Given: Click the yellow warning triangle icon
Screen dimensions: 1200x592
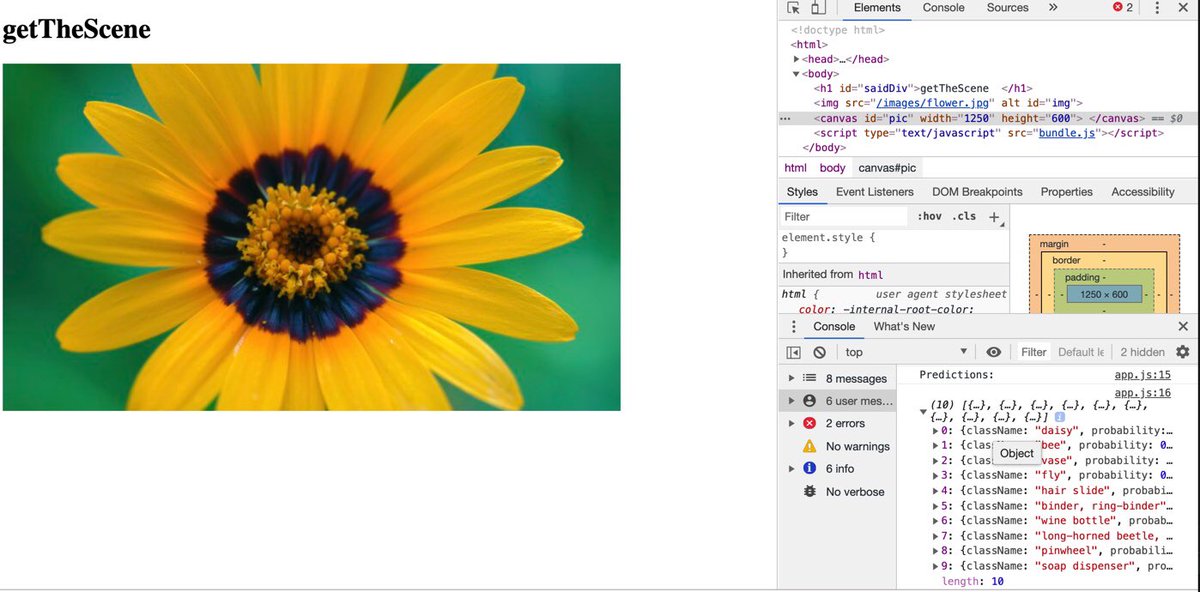Looking at the screenshot, I should 810,446.
